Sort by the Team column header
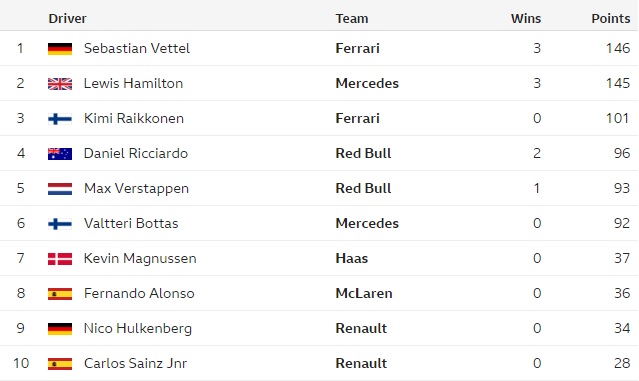This screenshot has width=639, height=381. 352,19
